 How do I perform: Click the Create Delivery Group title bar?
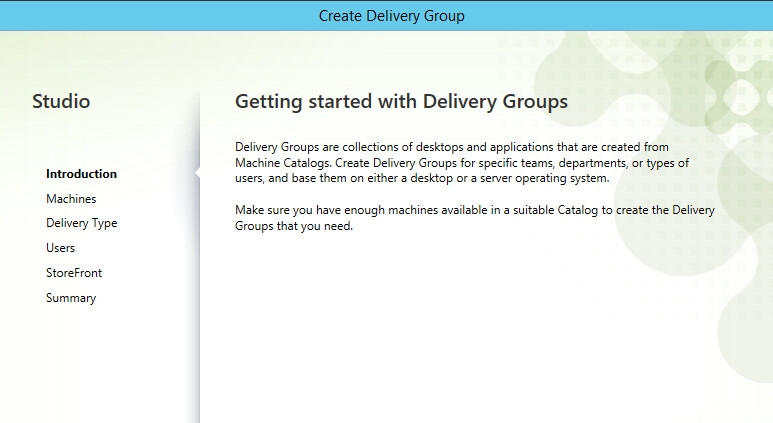(386, 15)
